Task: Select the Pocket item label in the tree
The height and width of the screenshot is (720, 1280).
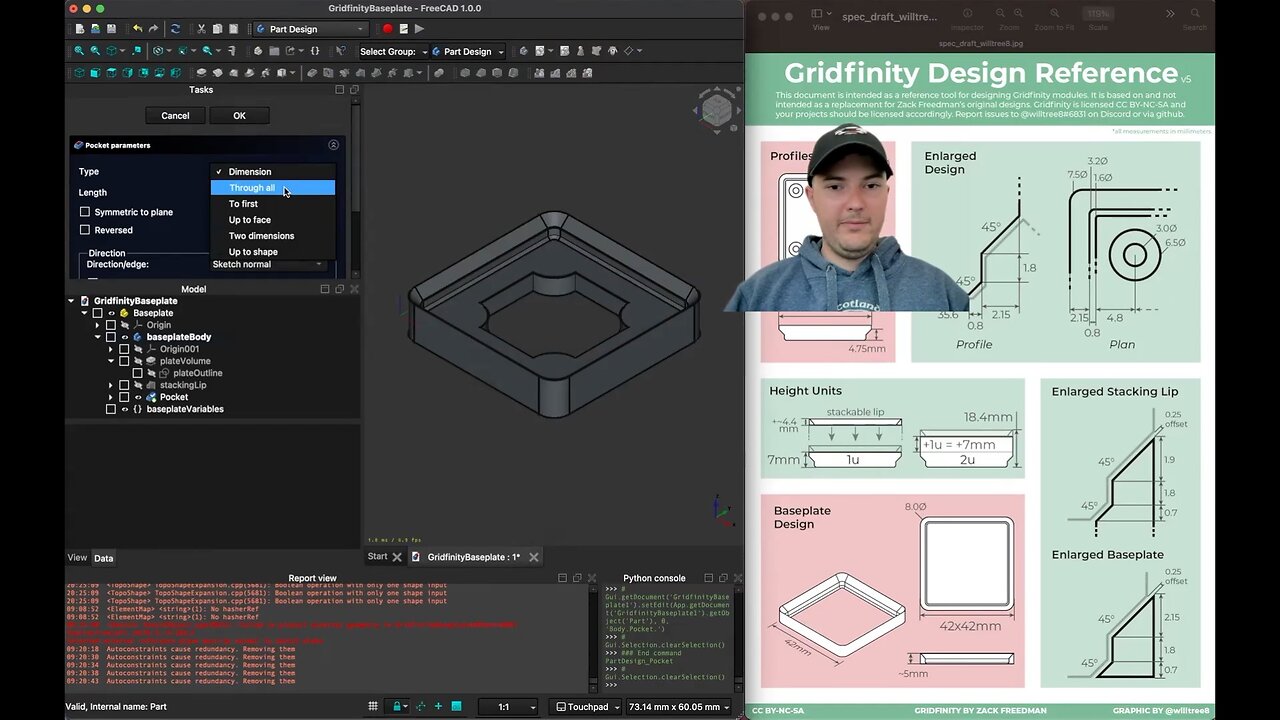Action: coord(173,397)
